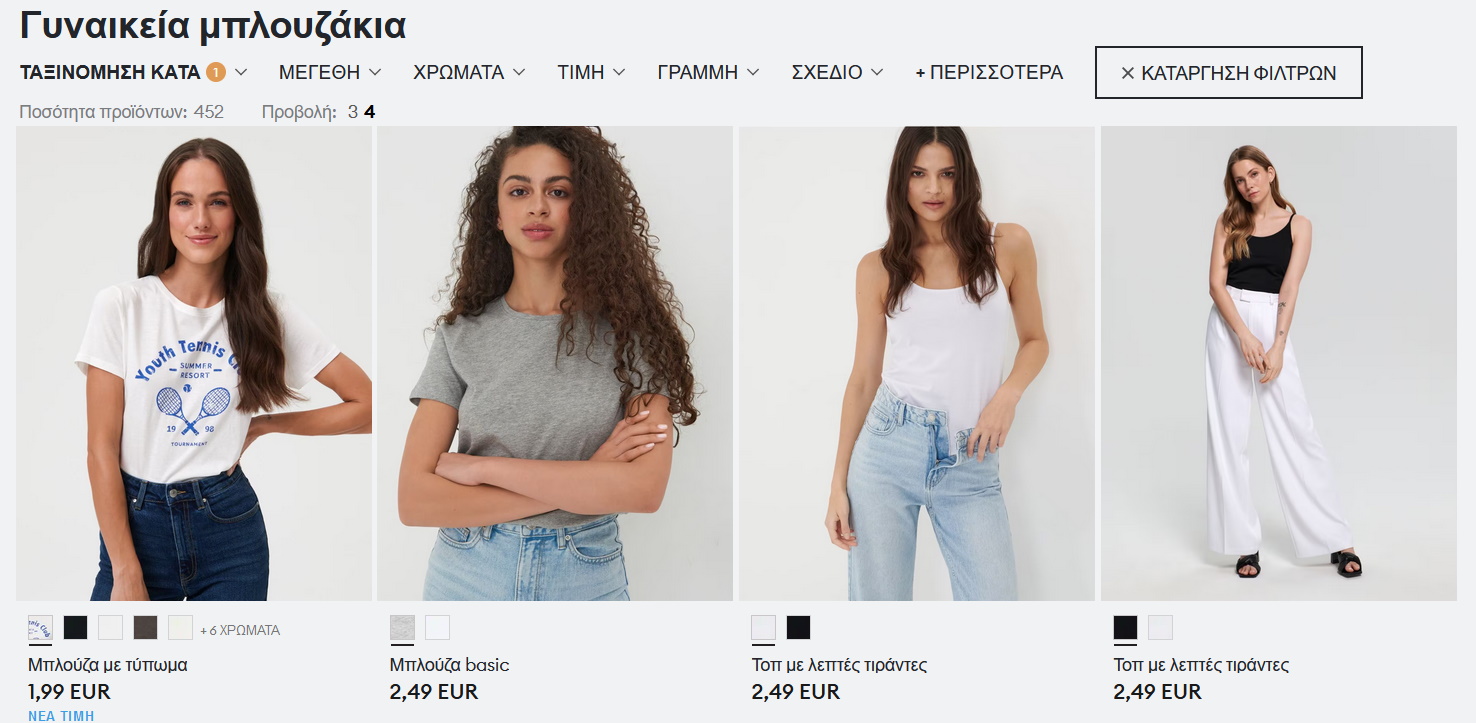Viewport: 1476px width, 723px height.
Task: Expand the ΜΕΓΕΘΗ size filter
Action: click(330, 72)
